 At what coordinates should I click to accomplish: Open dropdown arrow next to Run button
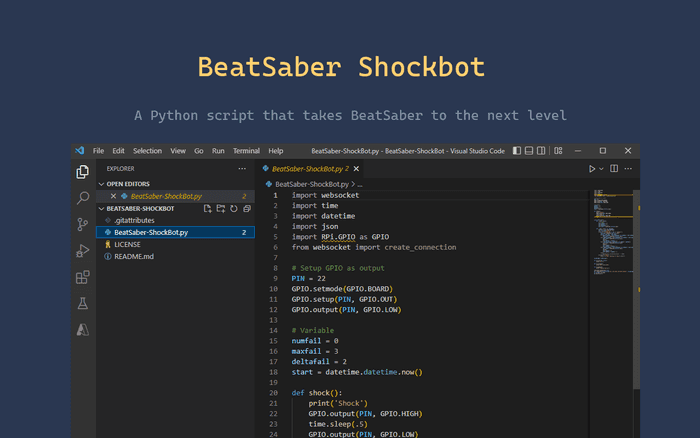point(601,169)
